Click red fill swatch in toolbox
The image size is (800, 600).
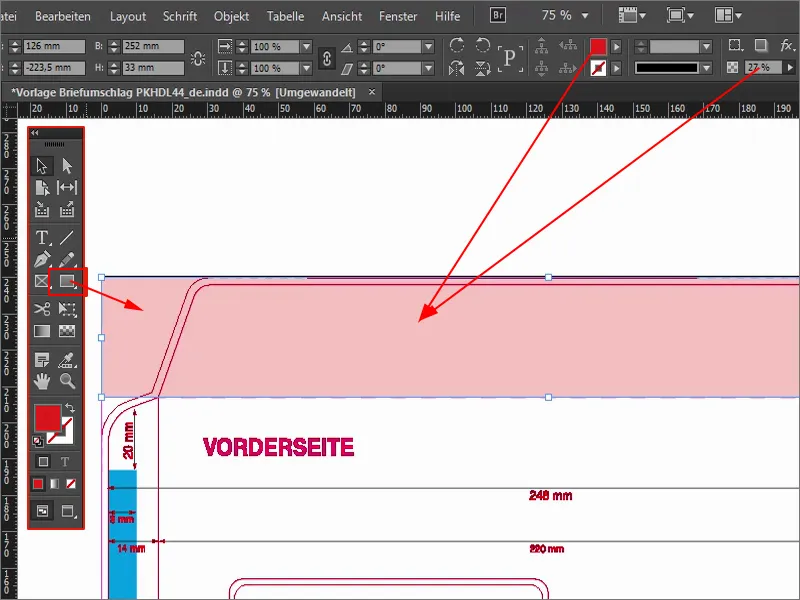[47, 418]
